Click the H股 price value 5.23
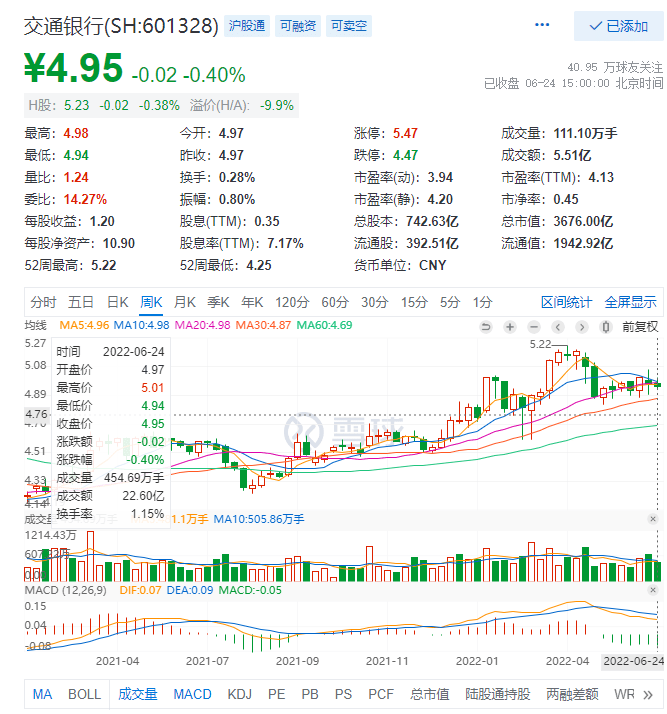Image resolution: width=667 pixels, height=714 pixels. click(76, 106)
